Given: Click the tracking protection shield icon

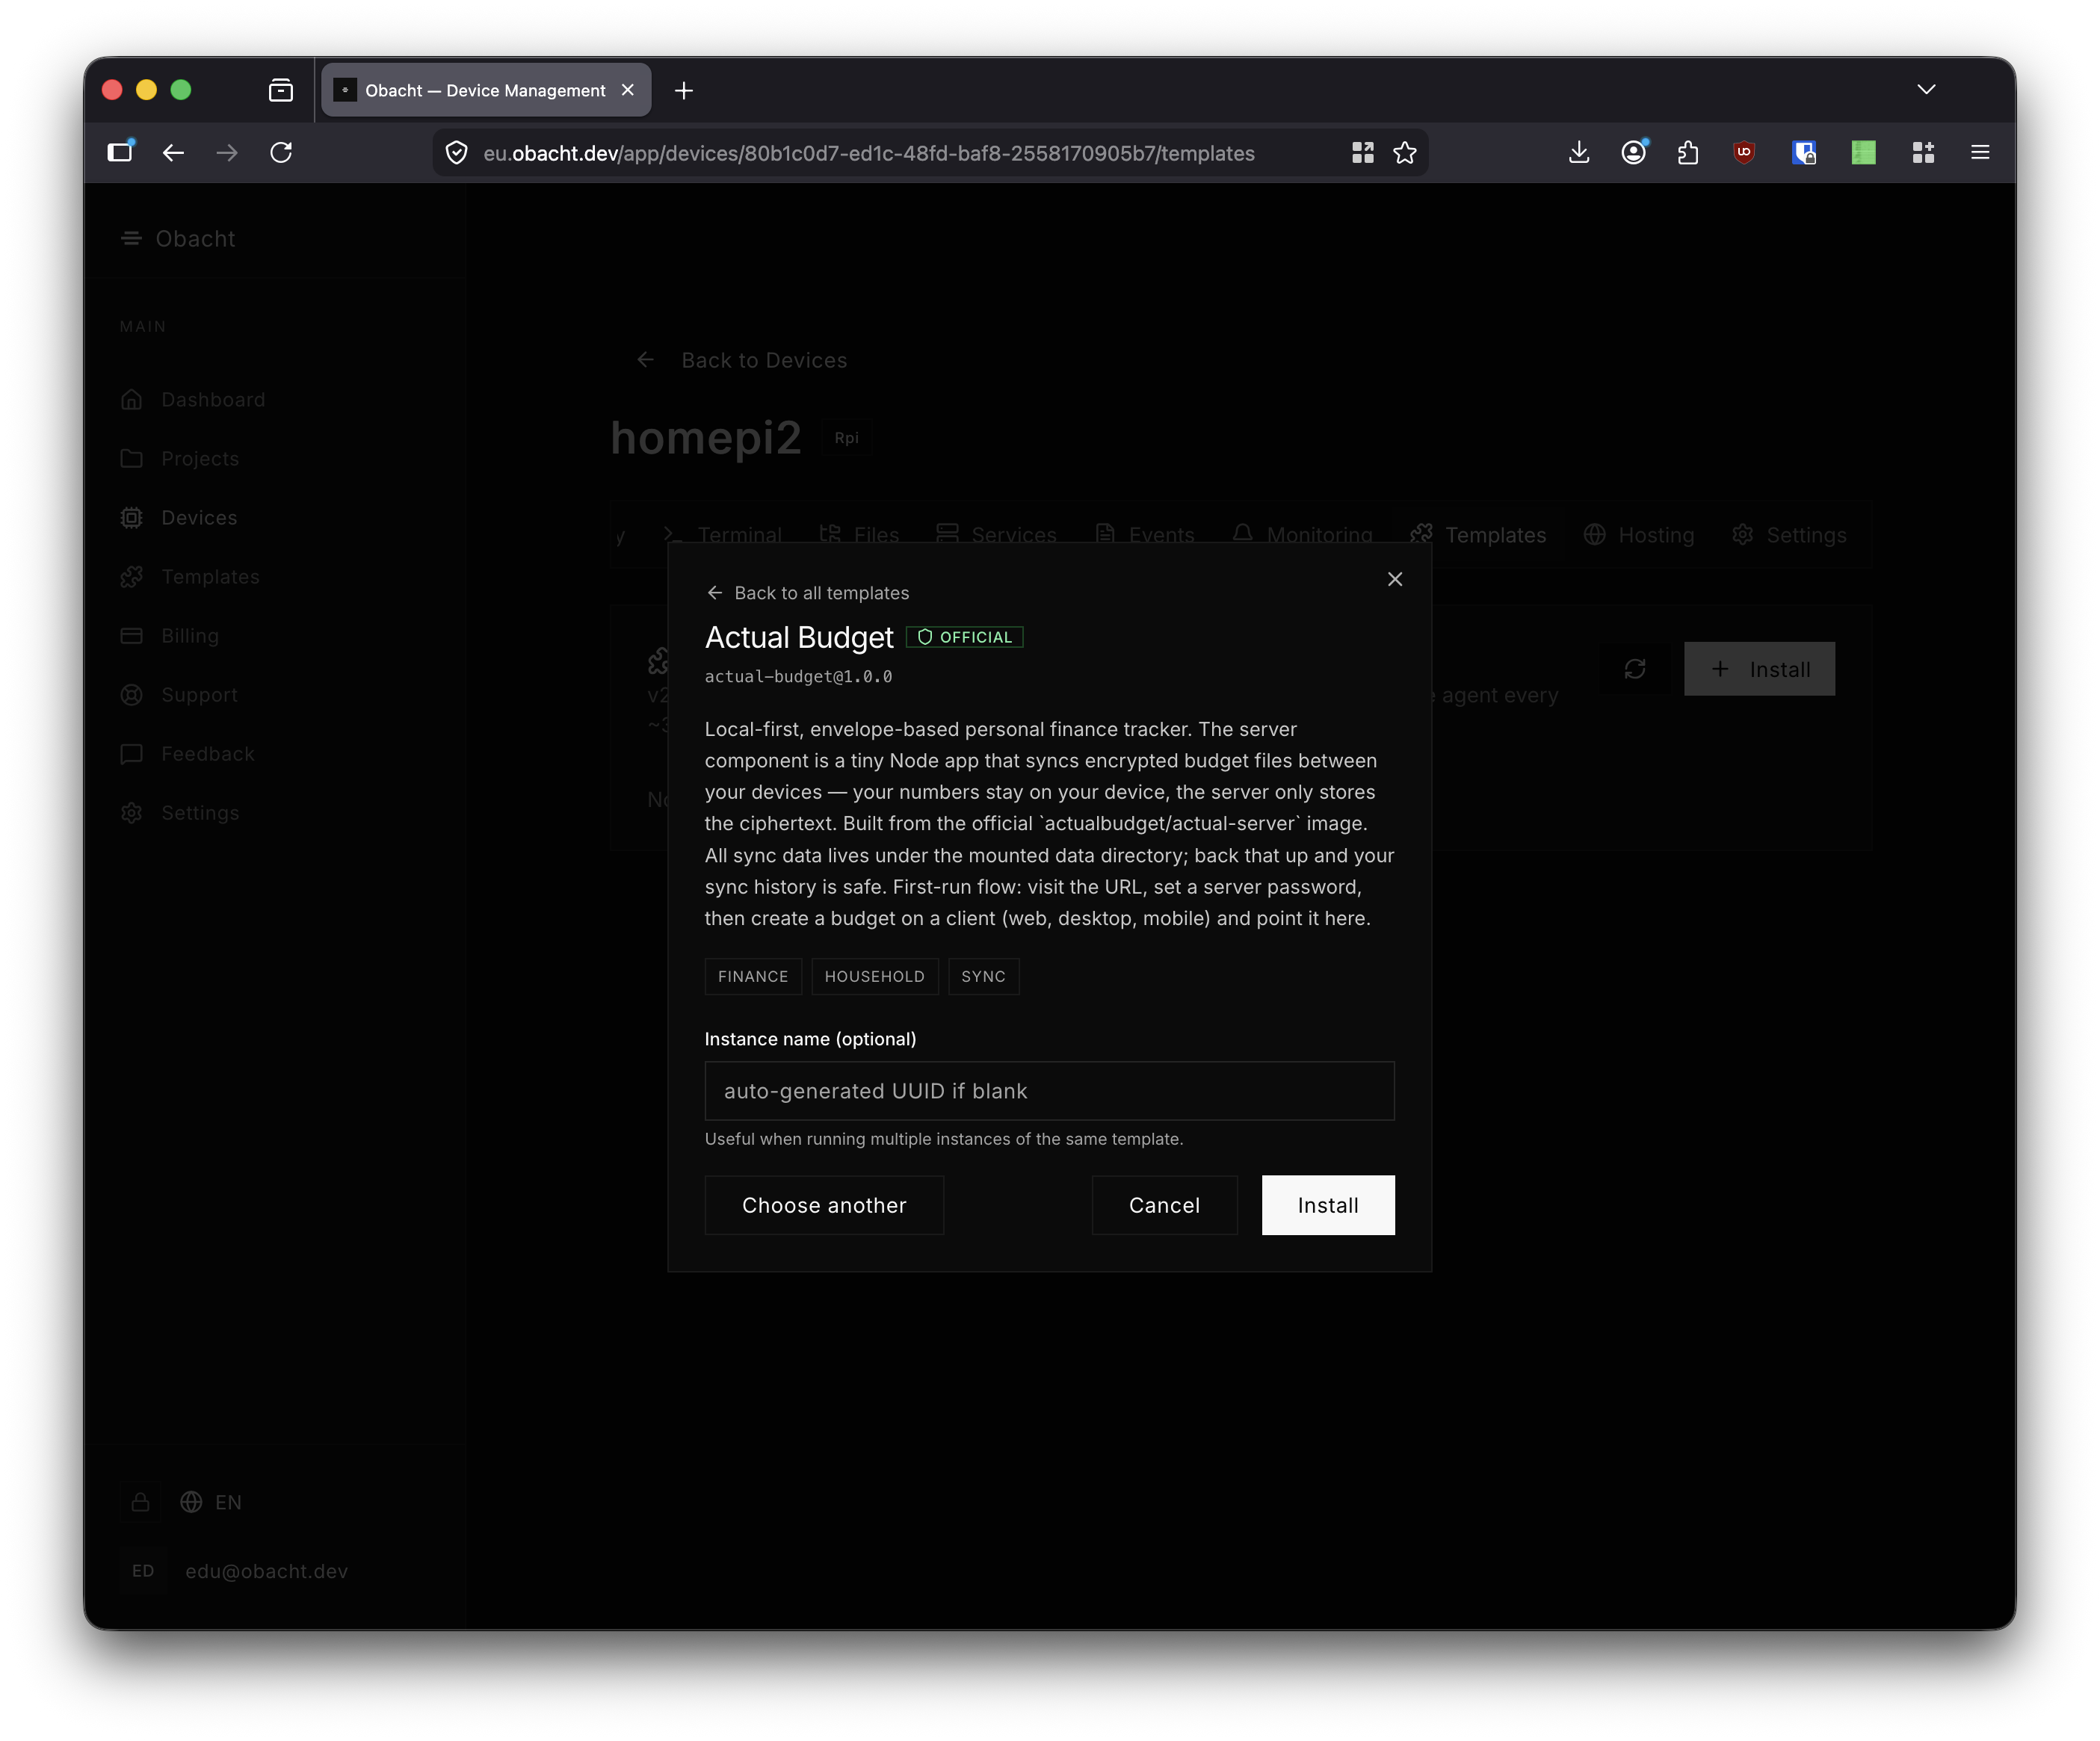Looking at the screenshot, I should pyautogui.click(x=456, y=153).
